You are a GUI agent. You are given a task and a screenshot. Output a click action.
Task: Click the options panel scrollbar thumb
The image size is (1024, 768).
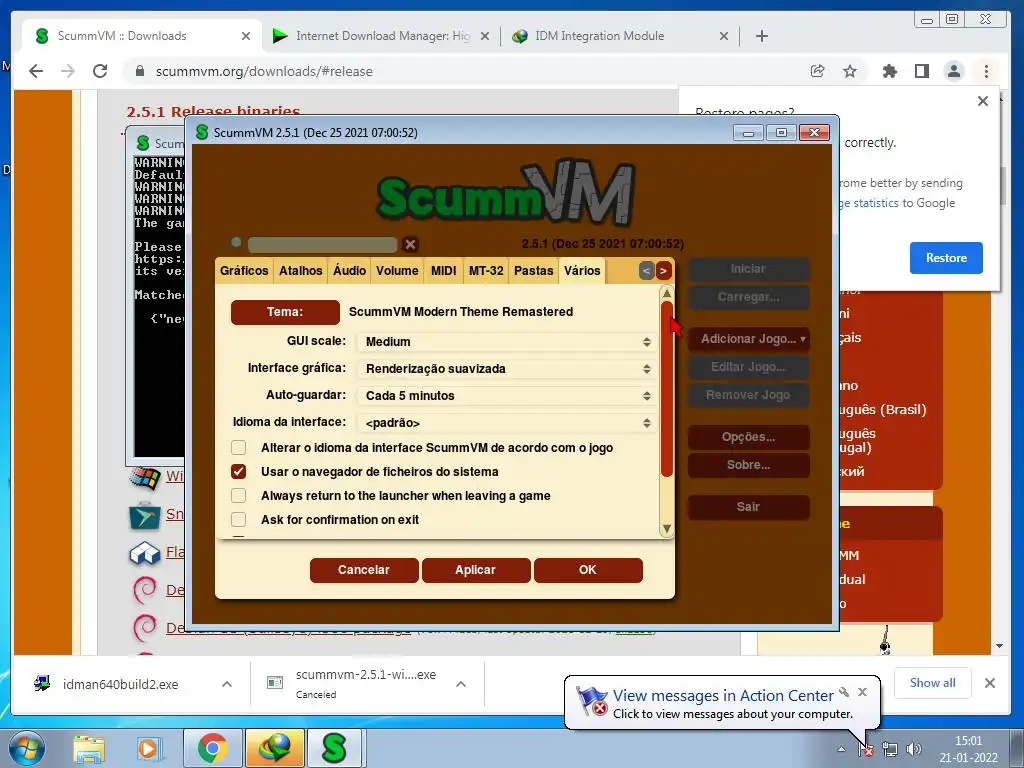pos(667,389)
